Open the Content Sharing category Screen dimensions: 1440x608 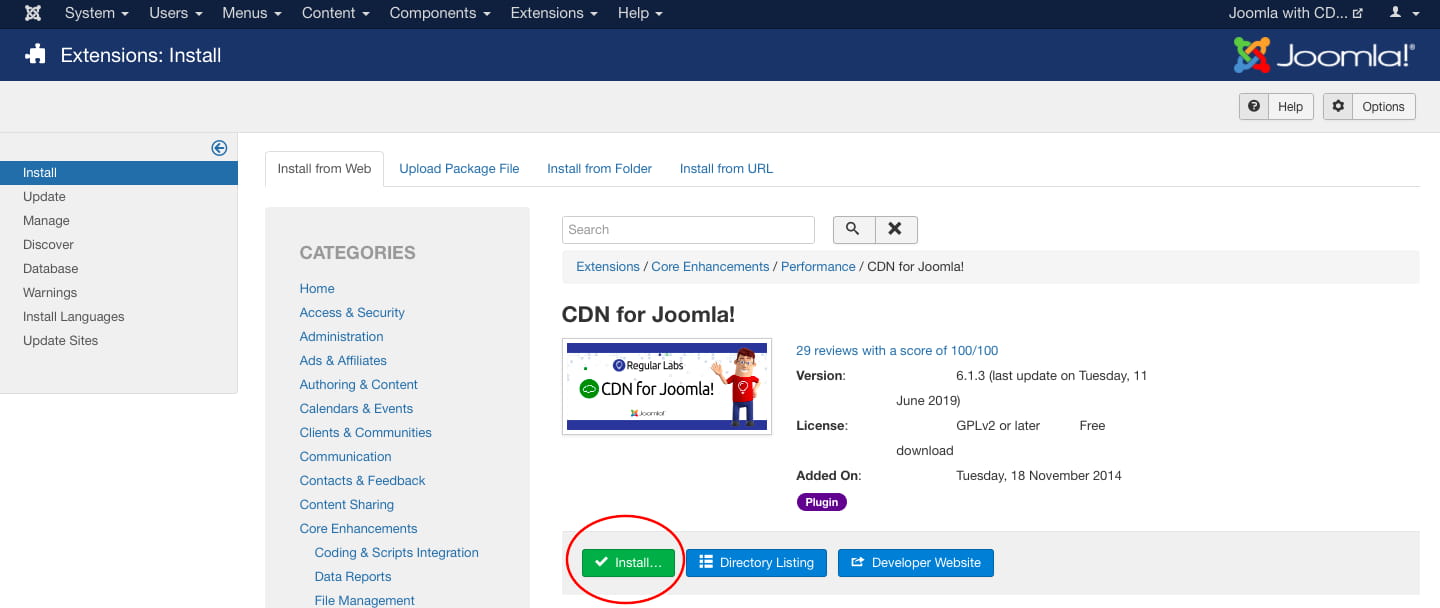coord(347,505)
